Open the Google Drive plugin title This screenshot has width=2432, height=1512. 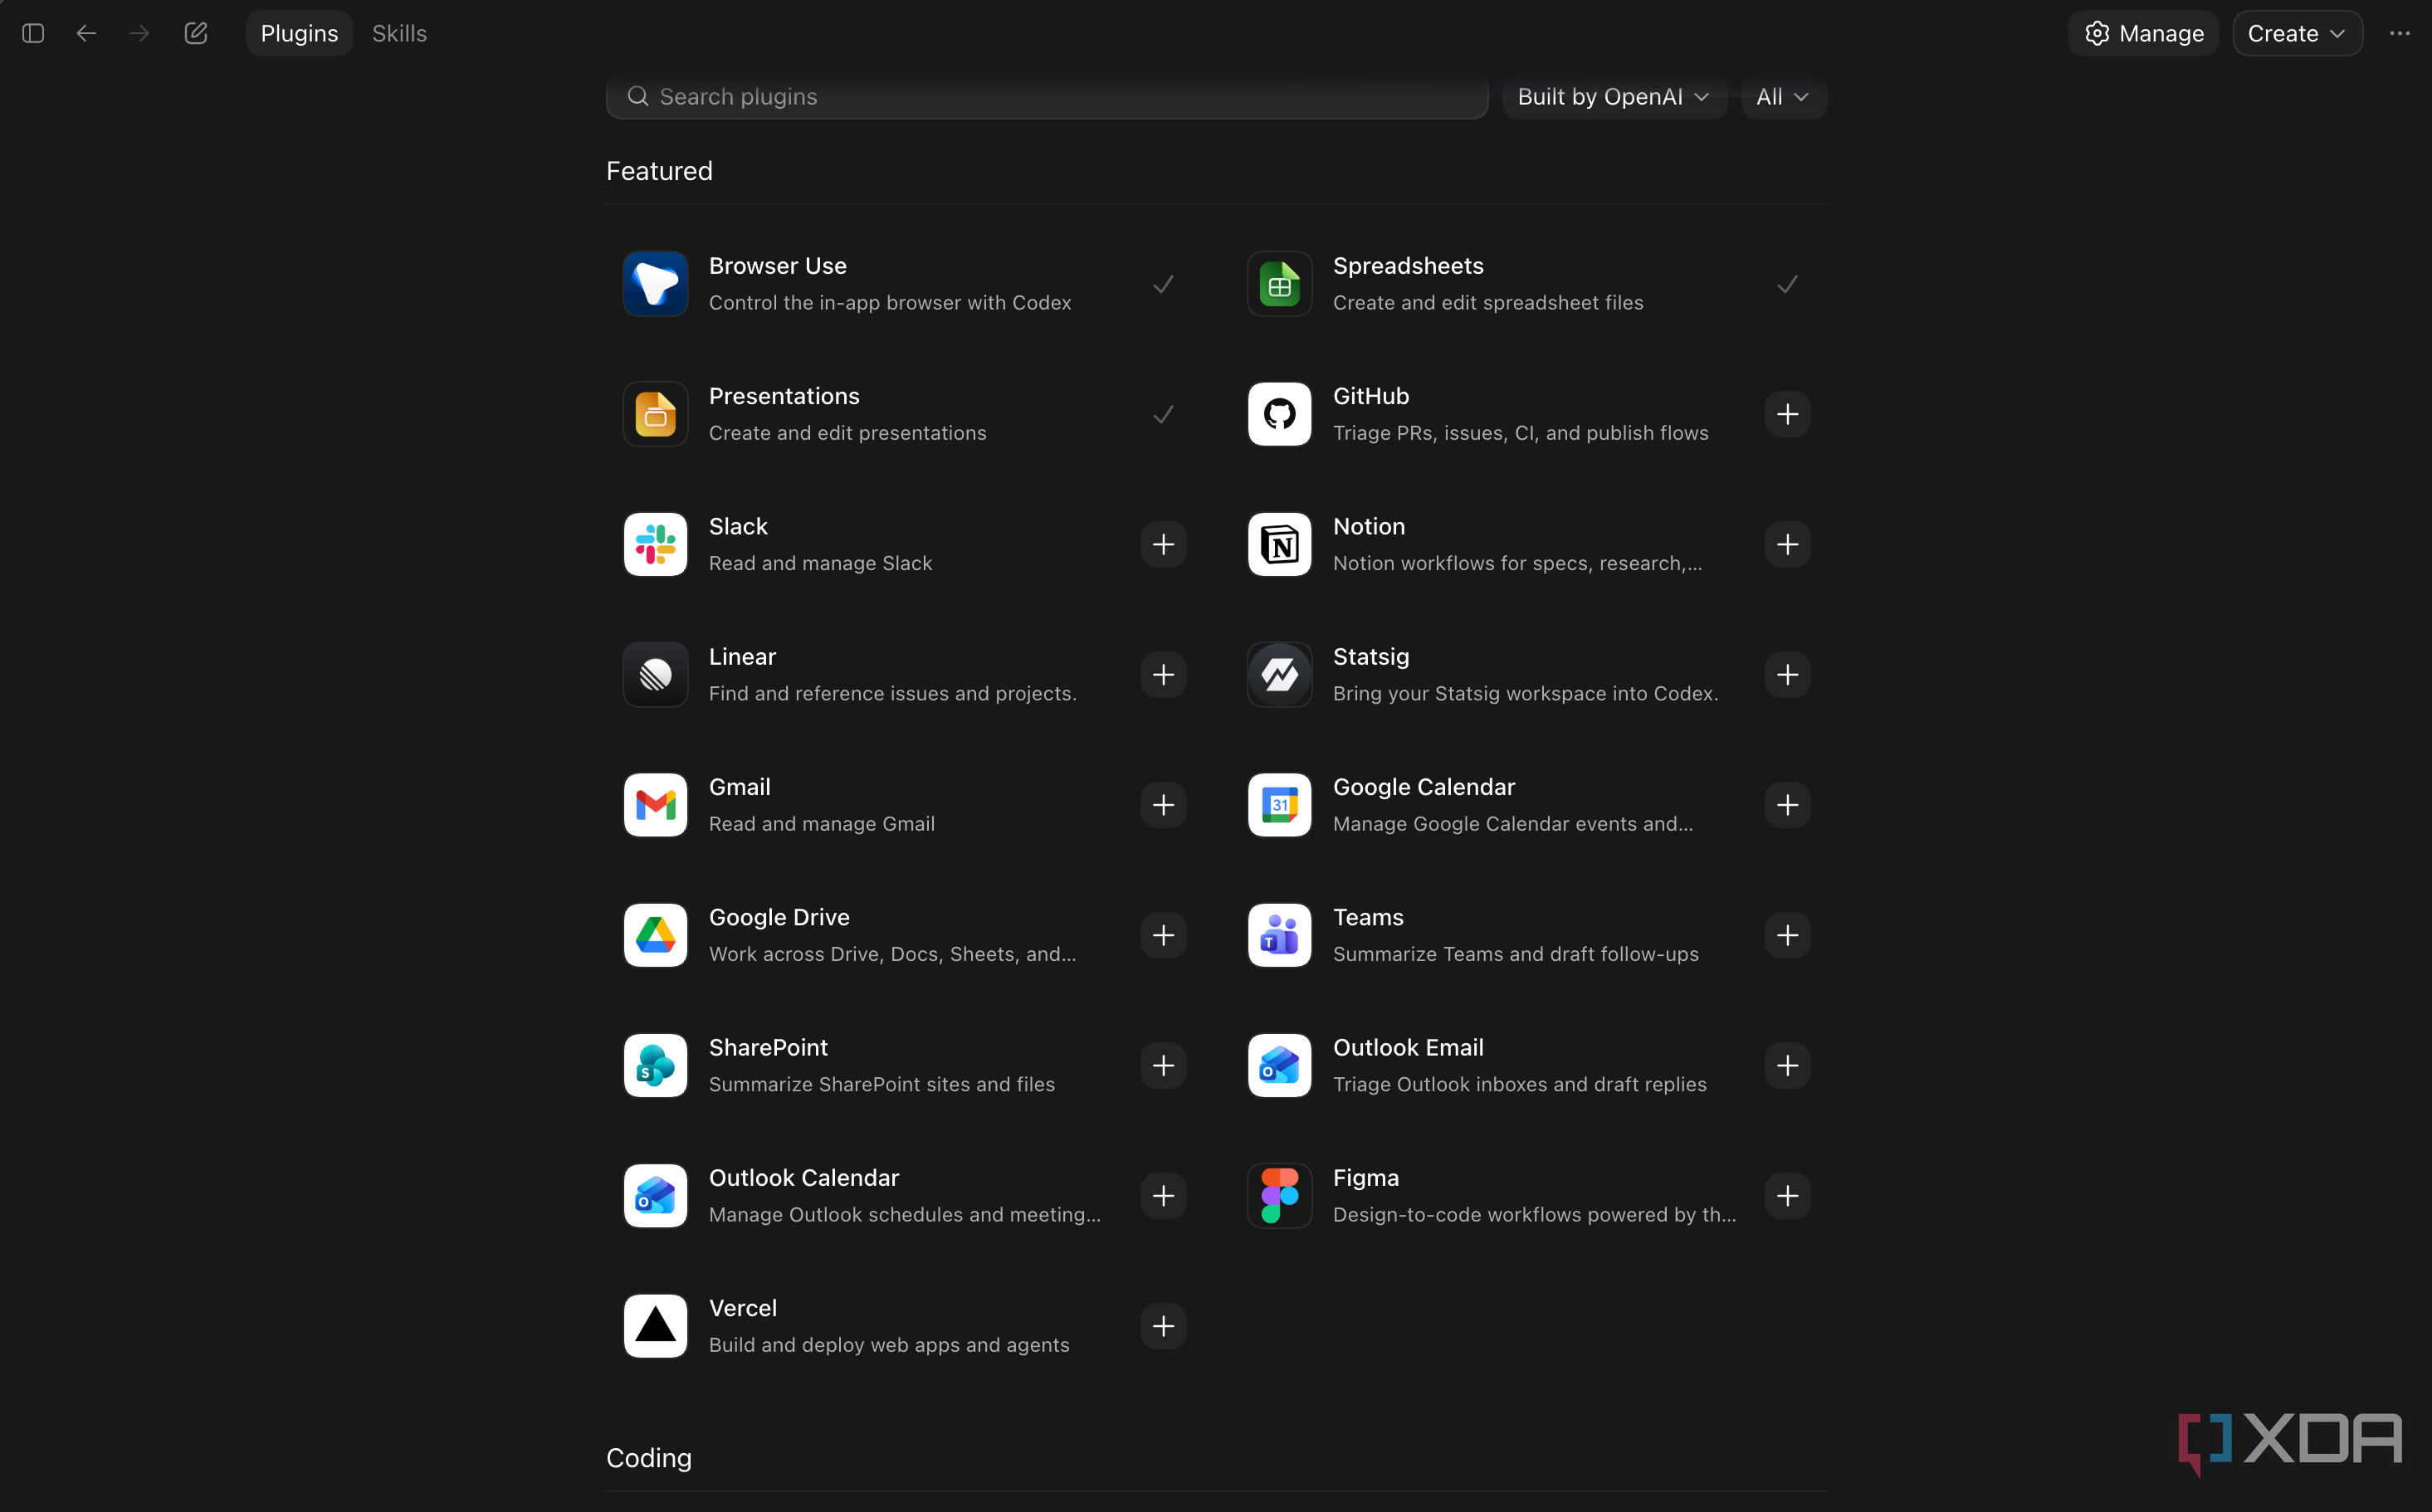click(x=779, y=917)
